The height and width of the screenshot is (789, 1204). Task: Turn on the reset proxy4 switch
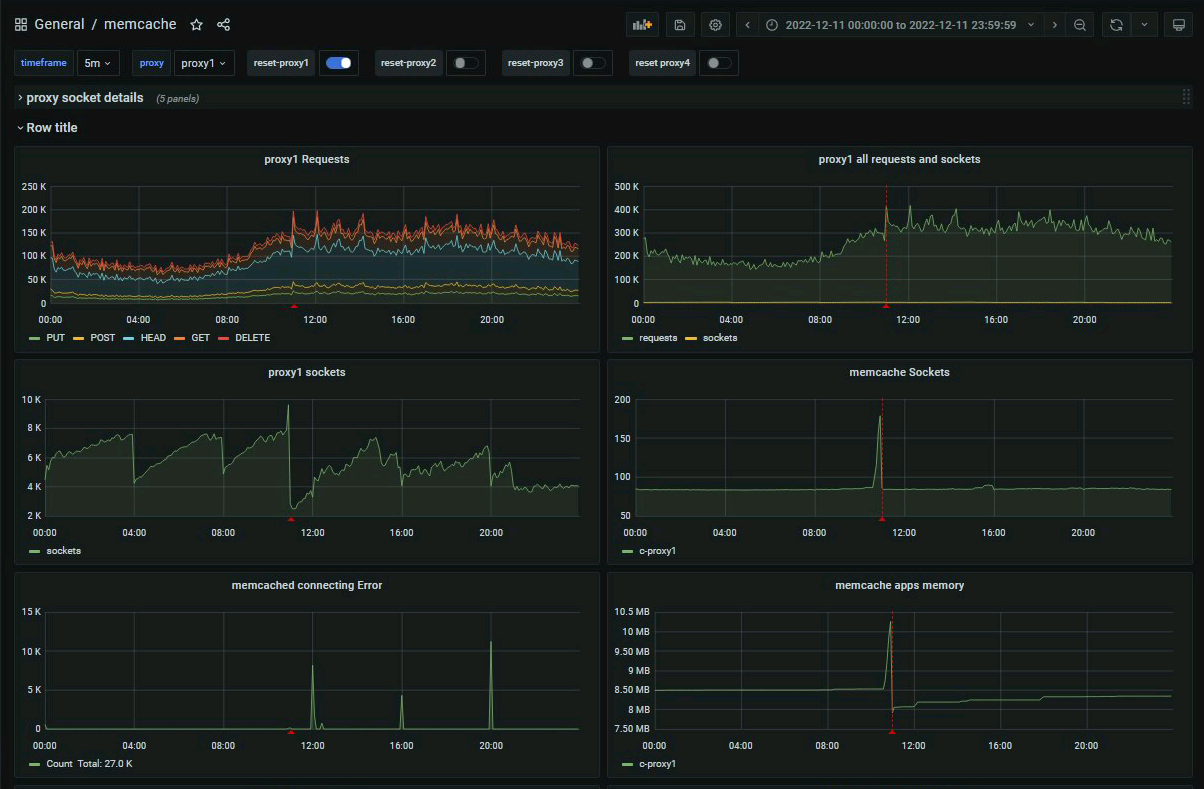pos(718,63)
